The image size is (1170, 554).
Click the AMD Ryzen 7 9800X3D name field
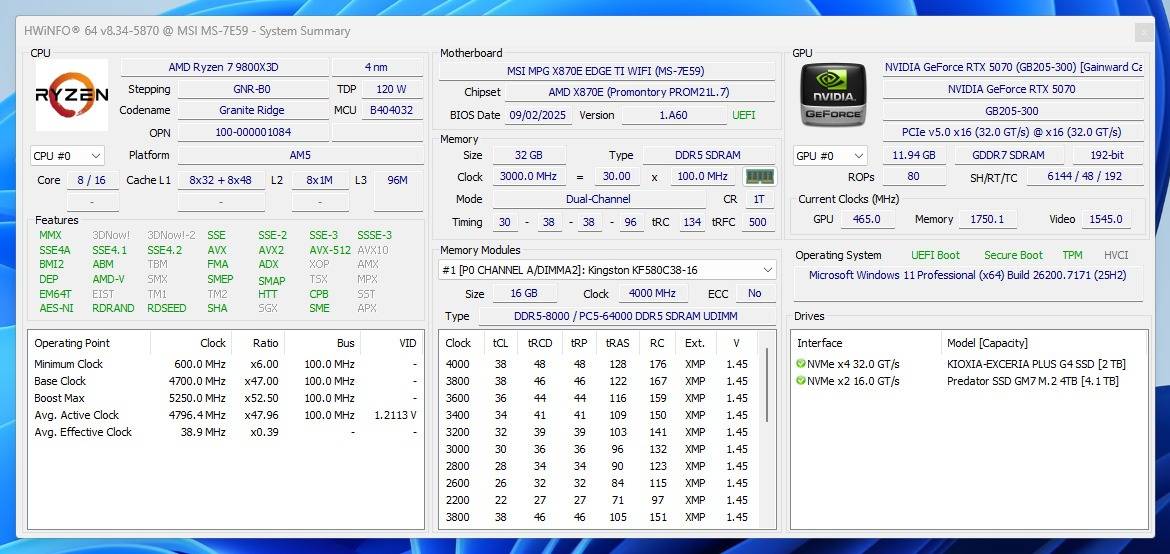point(223,67)
